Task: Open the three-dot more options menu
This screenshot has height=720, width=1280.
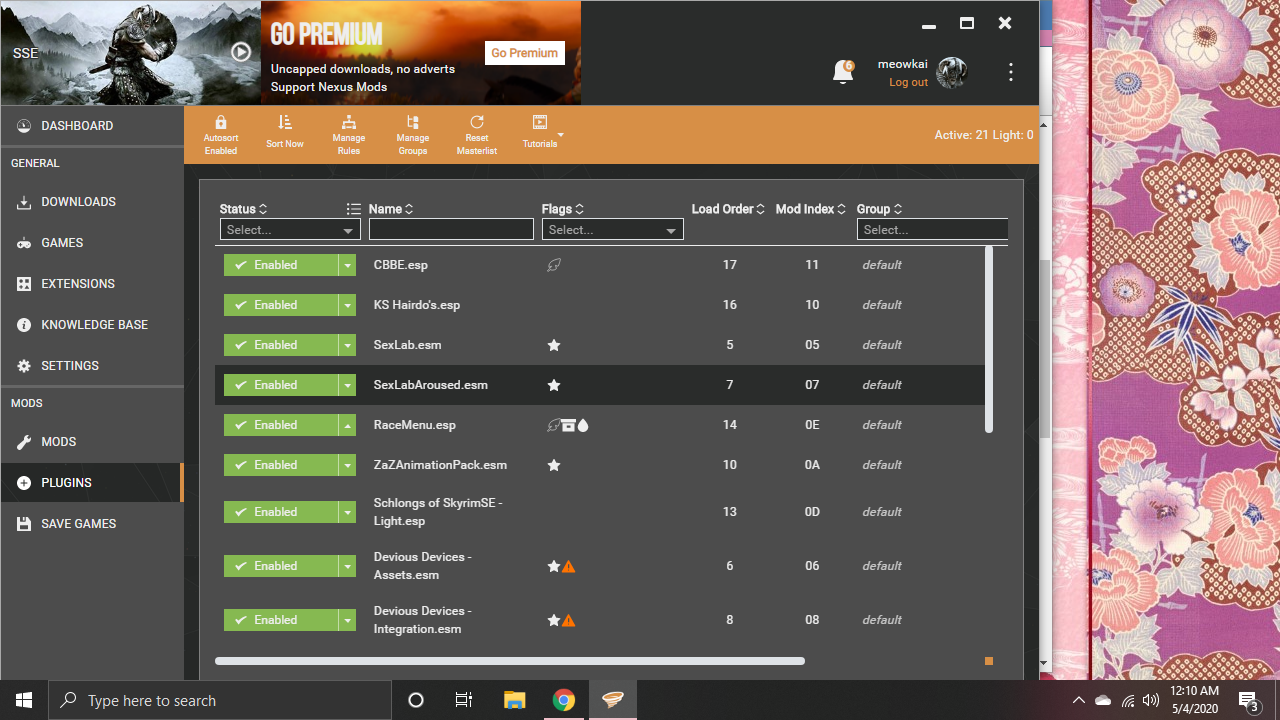Action: coord(1011,72)
